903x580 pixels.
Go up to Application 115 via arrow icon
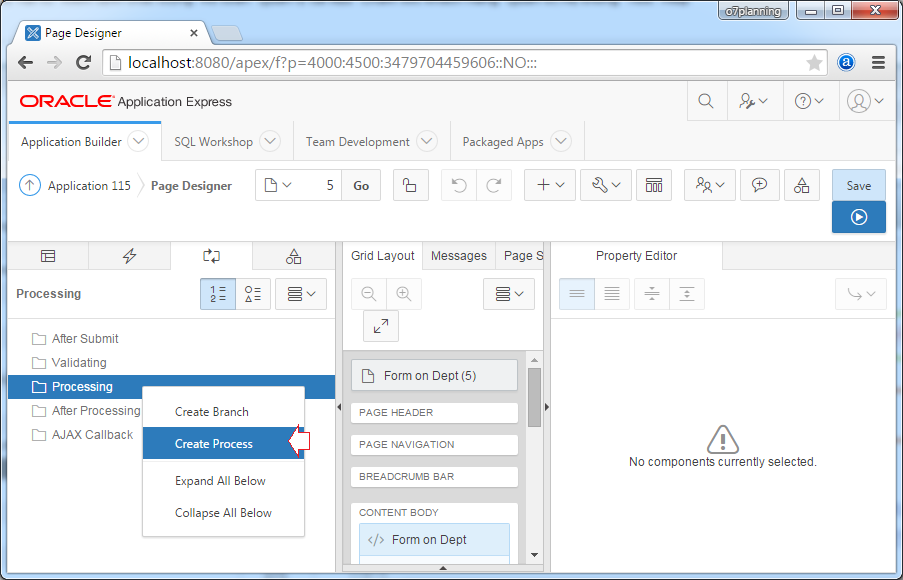click(x=30, y=185)
